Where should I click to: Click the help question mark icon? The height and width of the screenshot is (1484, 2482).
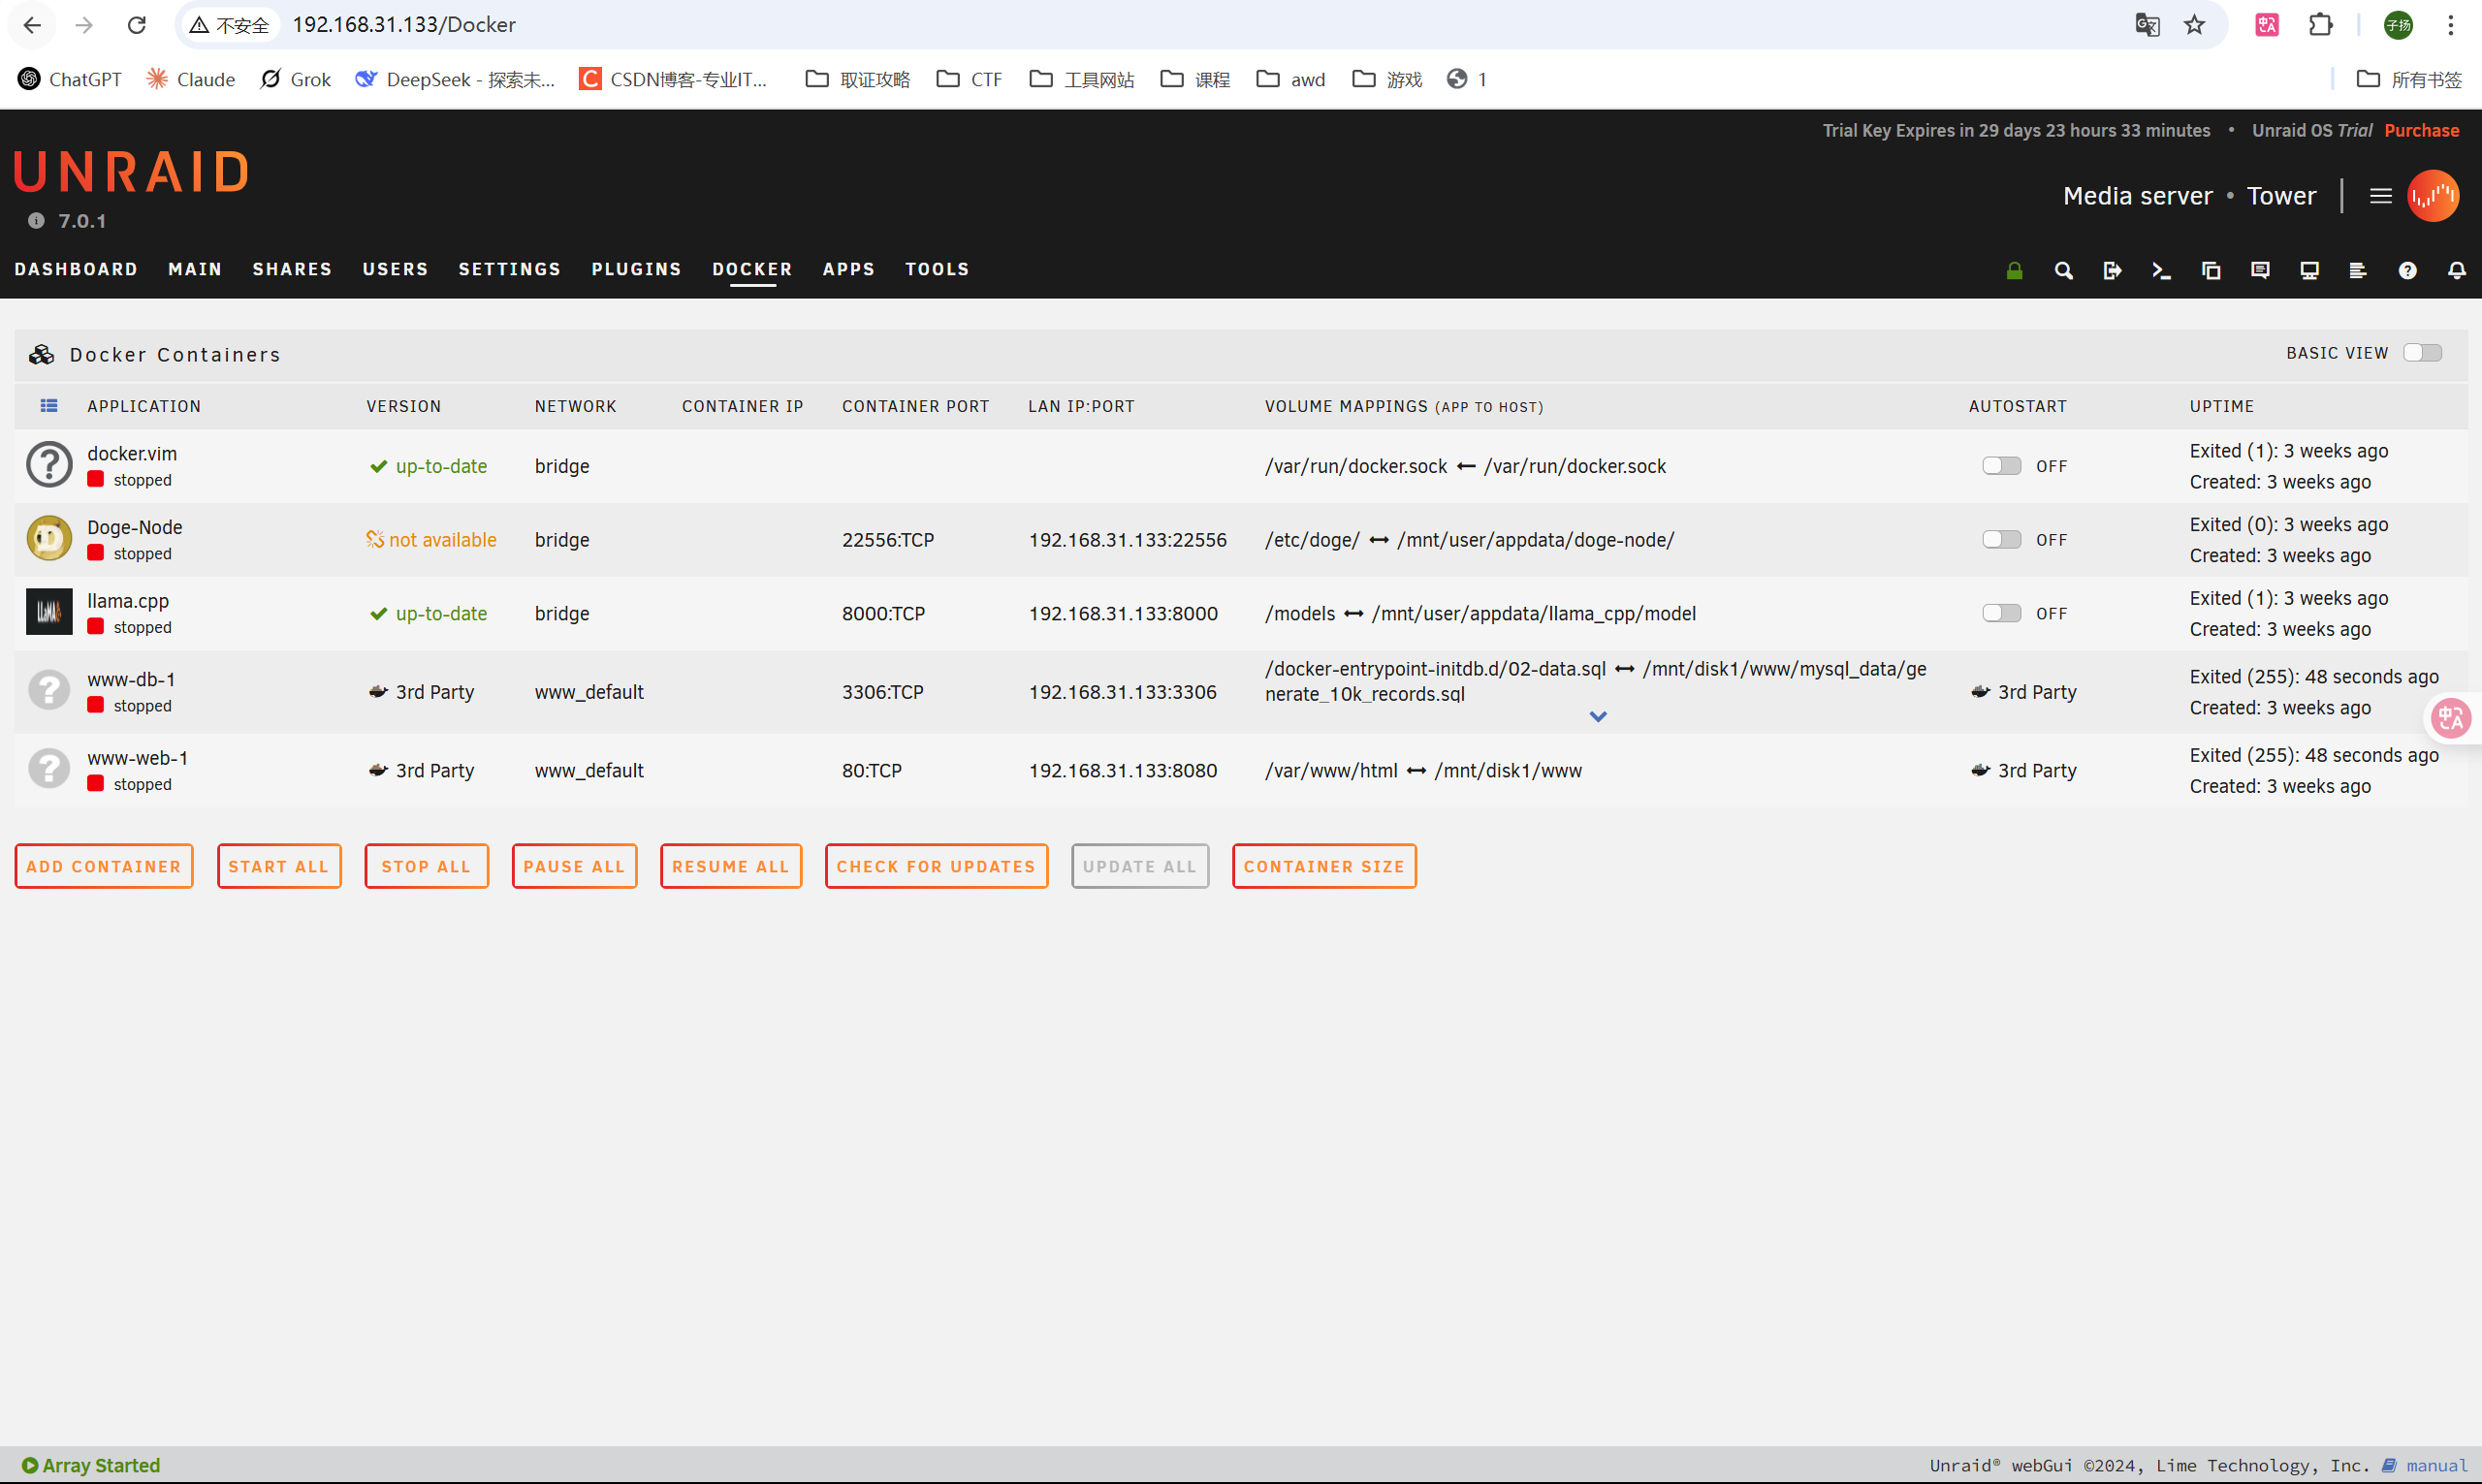tap(2407, 270)
